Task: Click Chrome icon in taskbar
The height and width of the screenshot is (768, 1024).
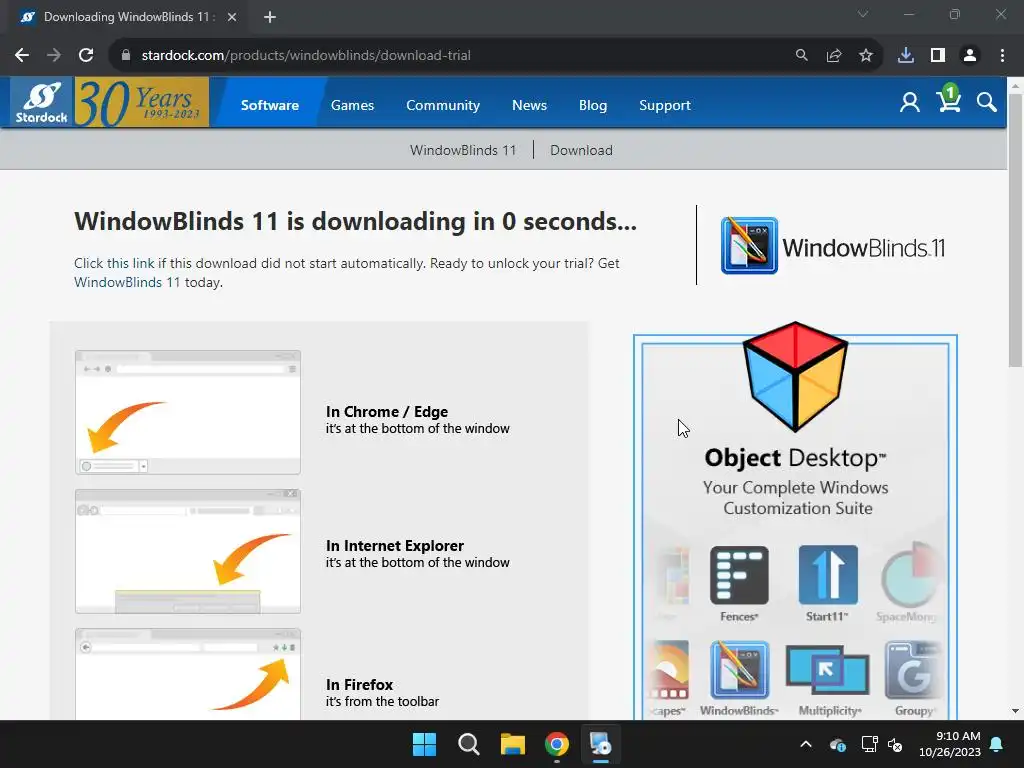Action: click(x=556, y=744)
